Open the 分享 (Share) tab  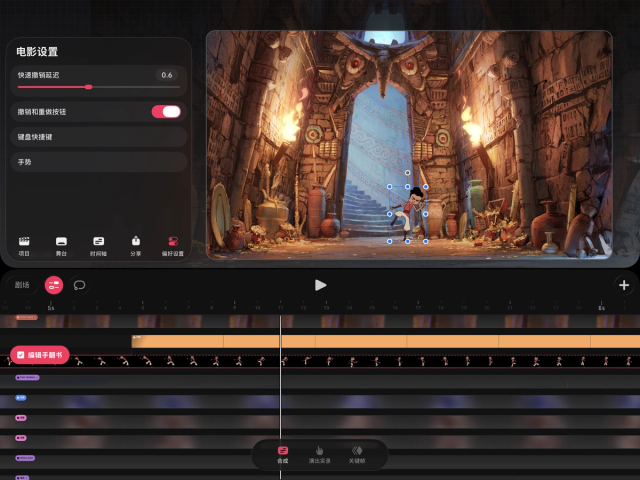136,246
